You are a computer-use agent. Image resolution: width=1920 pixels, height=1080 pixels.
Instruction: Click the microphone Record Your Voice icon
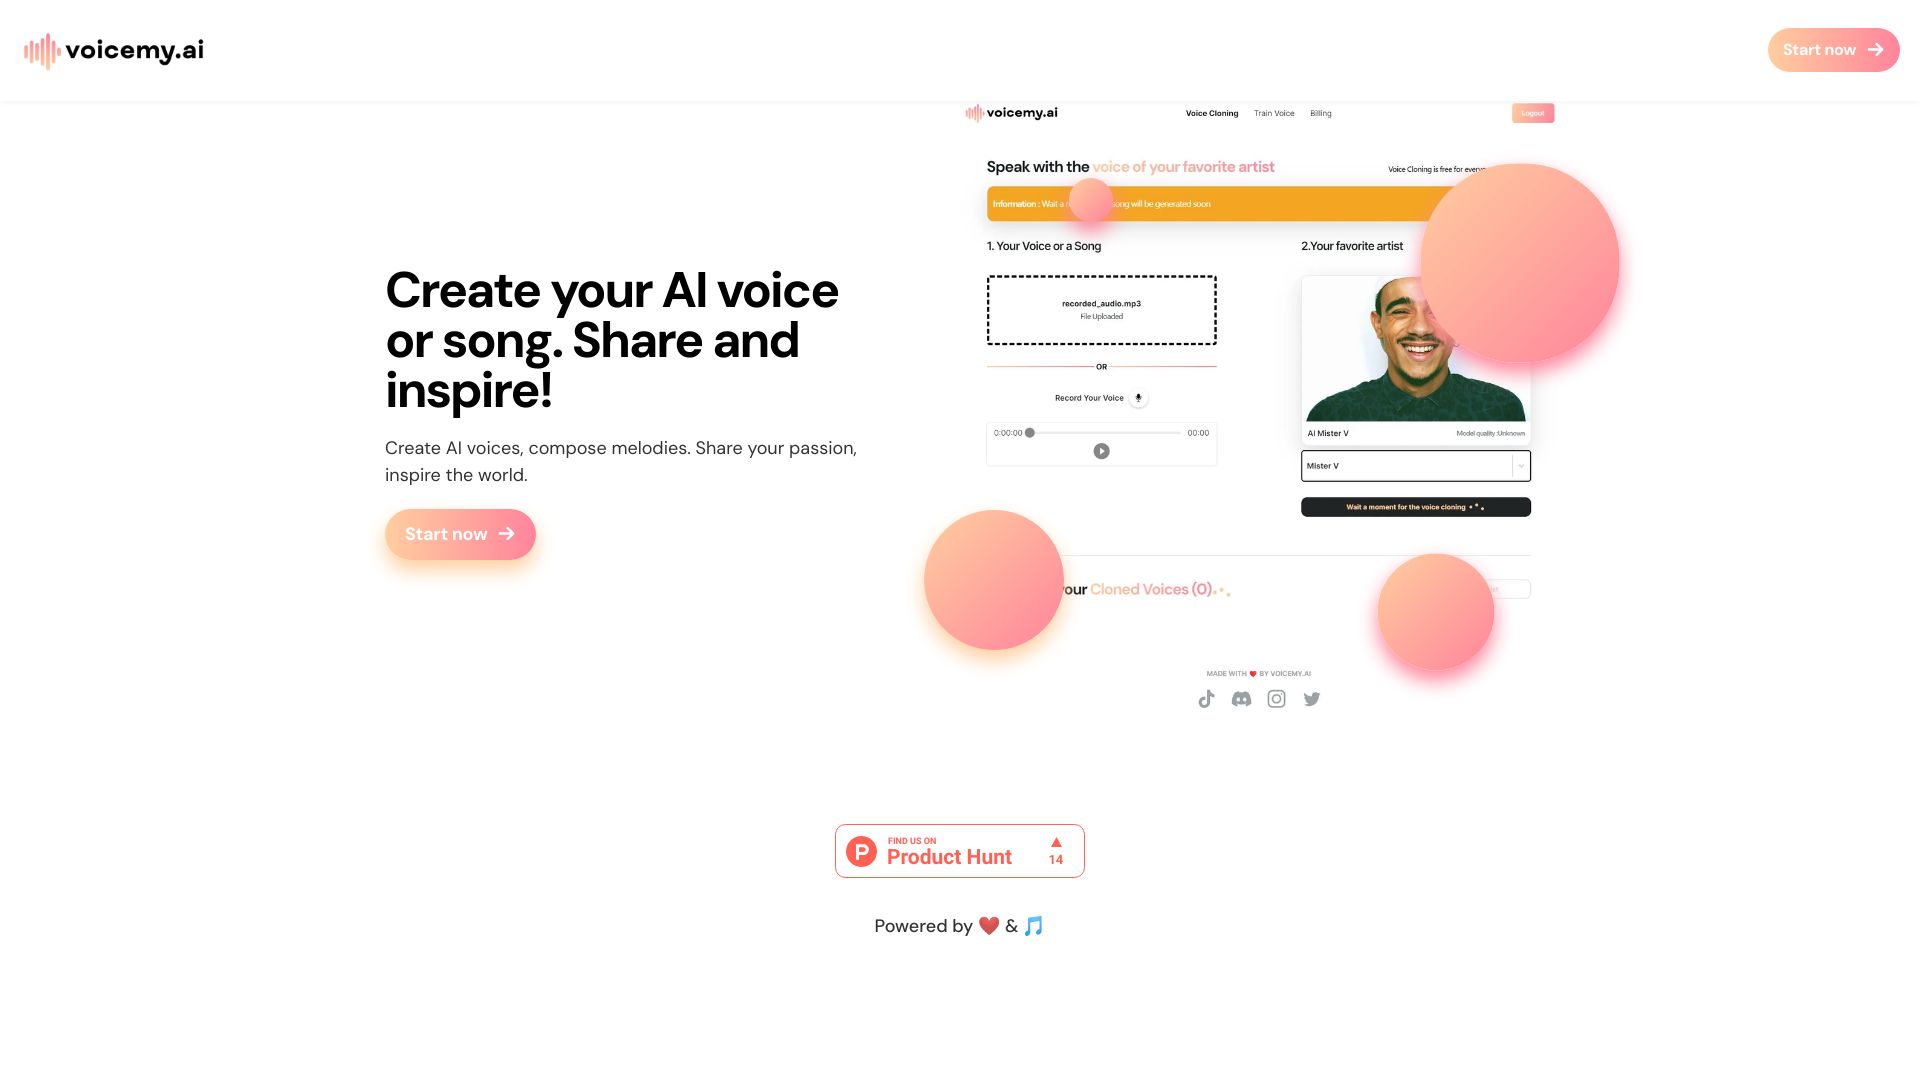tap(1139, 397)
